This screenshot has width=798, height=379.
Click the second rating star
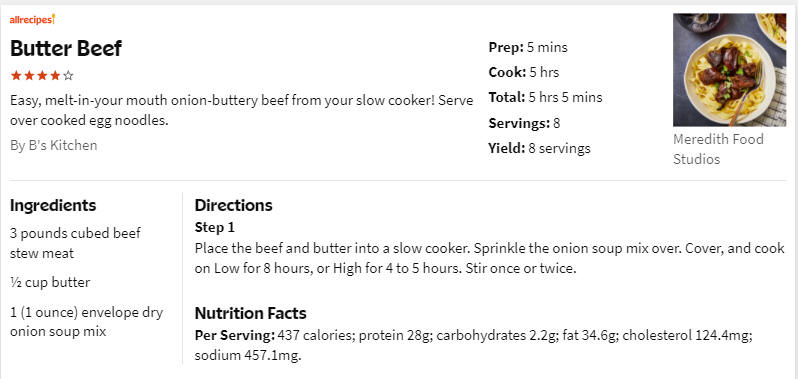point(29,76)
